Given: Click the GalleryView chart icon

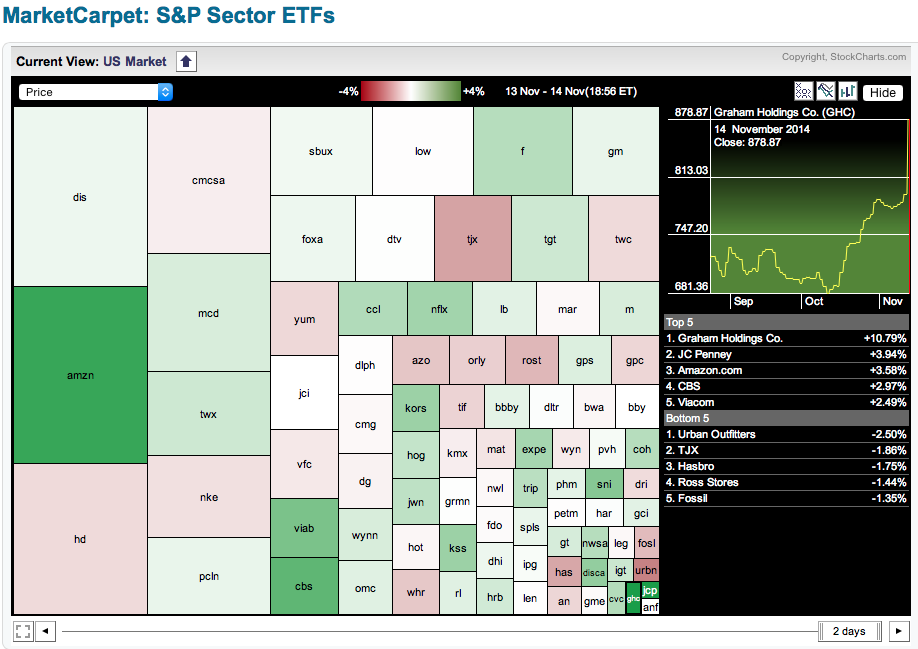Looking at the screenshot, I should 825,91.
